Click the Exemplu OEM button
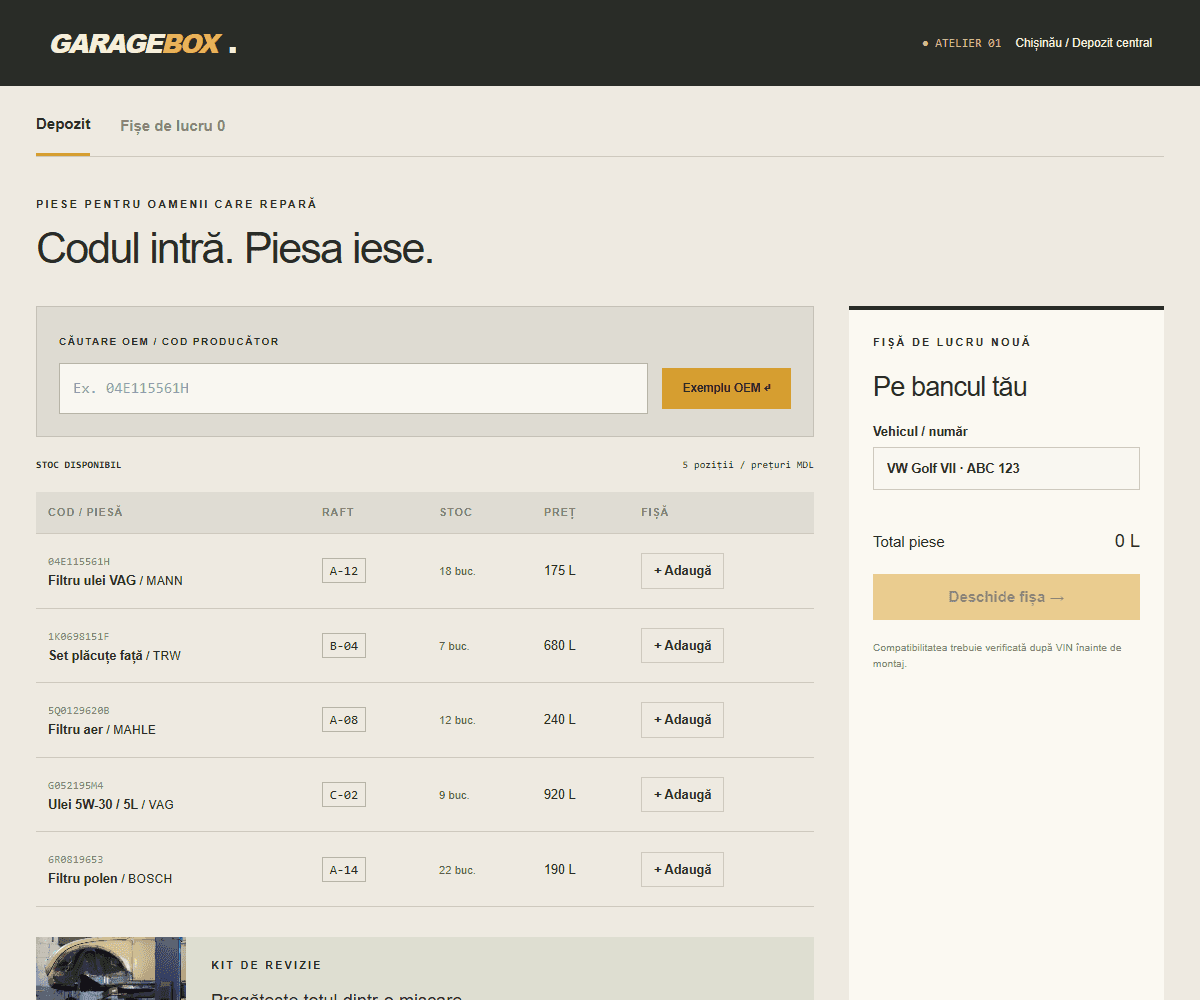The height and width of the screenshot is (1000, 1200). click(726, 388)
